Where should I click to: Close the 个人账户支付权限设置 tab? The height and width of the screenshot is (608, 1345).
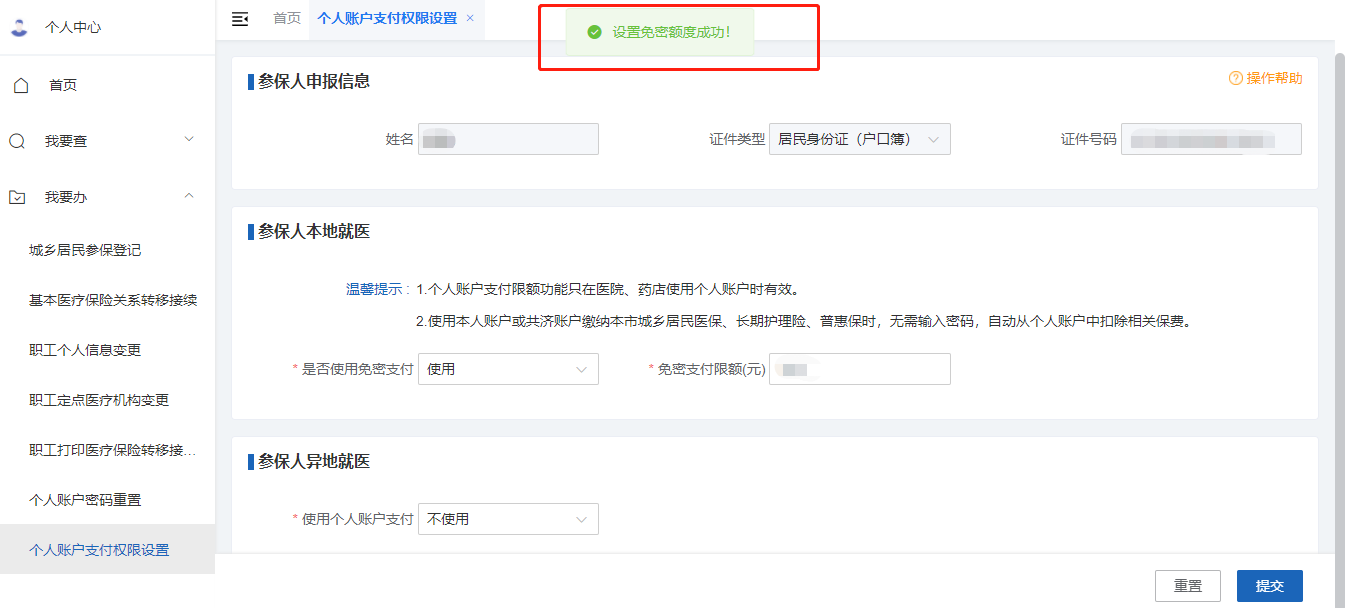point(469,17)
